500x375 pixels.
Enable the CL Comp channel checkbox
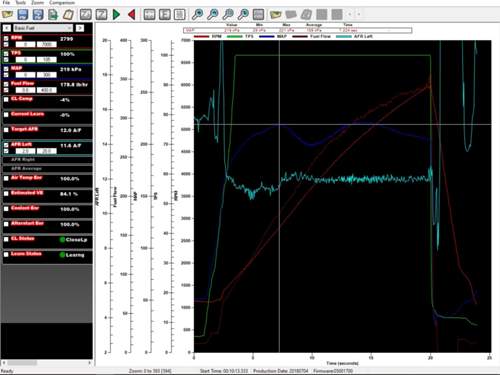6,99
